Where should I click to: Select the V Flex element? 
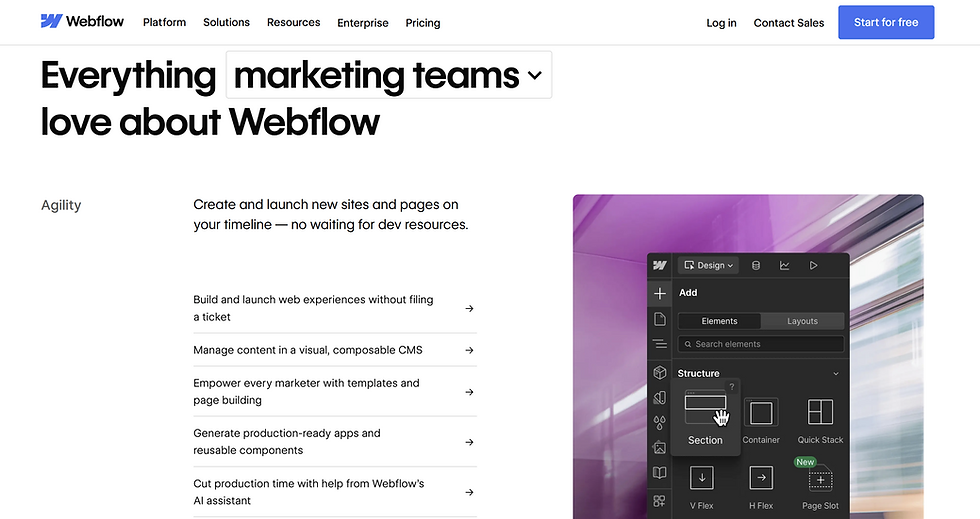702,487
